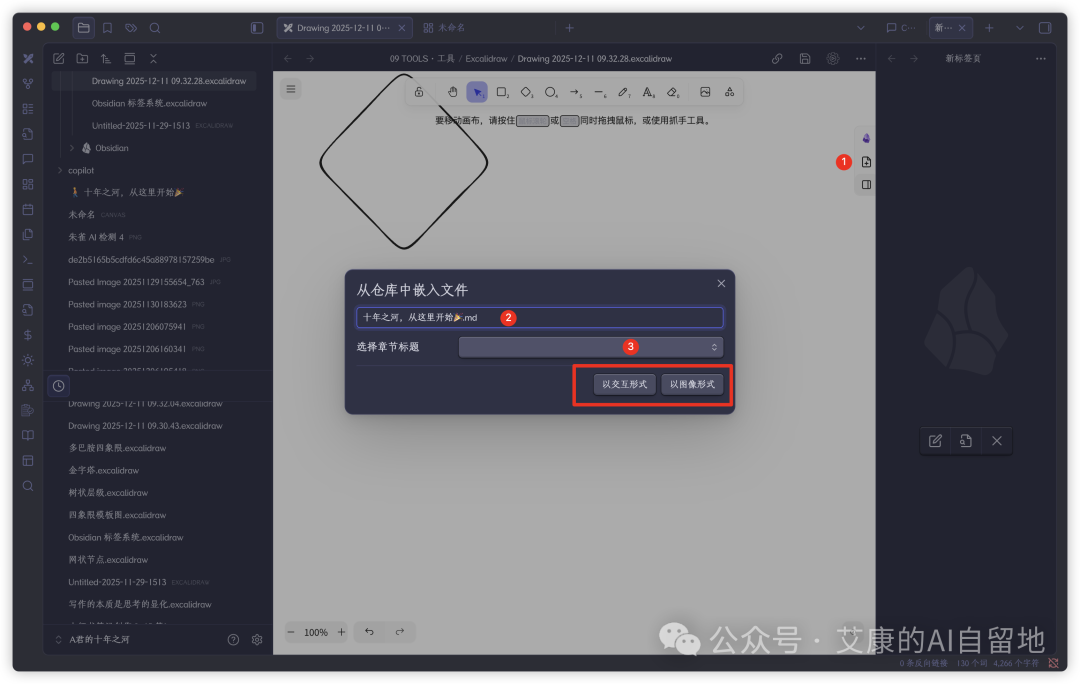Click Excalidraw in the breadcrumb path
This screenshot has width=1080, height=684.
click(486, 59)
